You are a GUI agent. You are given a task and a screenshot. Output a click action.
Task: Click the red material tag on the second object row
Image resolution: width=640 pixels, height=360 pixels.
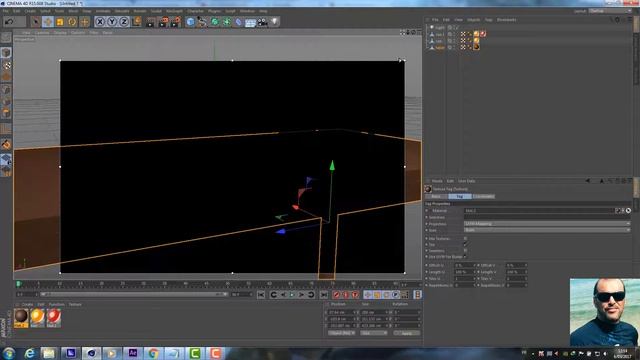[483, 34]
